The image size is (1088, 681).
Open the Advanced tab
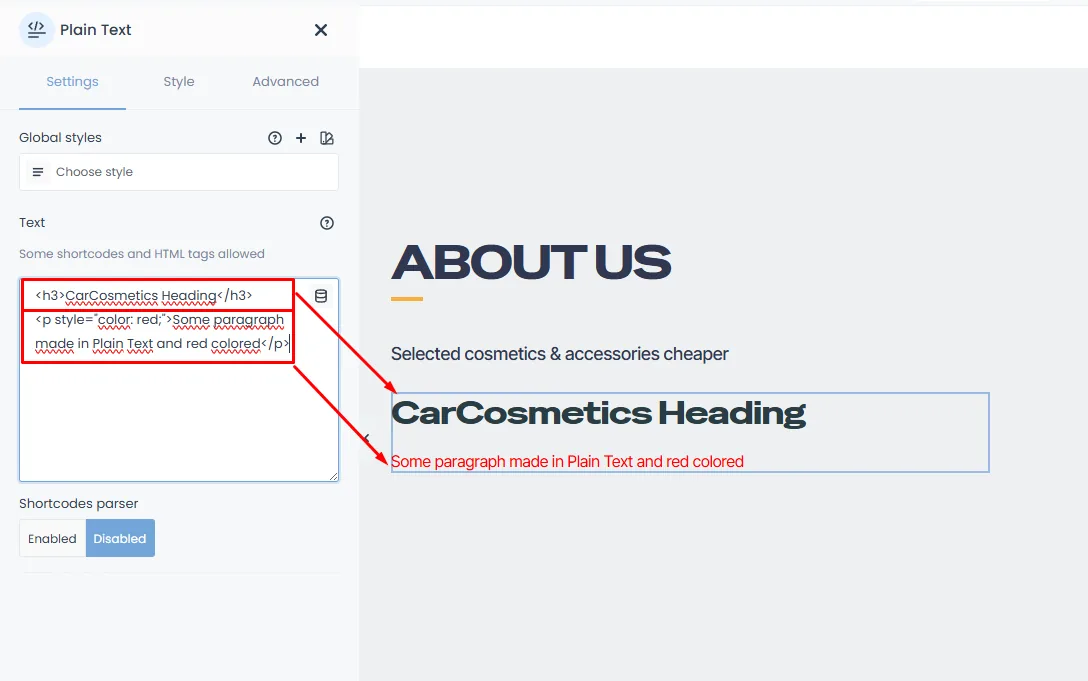[x=285, y=81]
